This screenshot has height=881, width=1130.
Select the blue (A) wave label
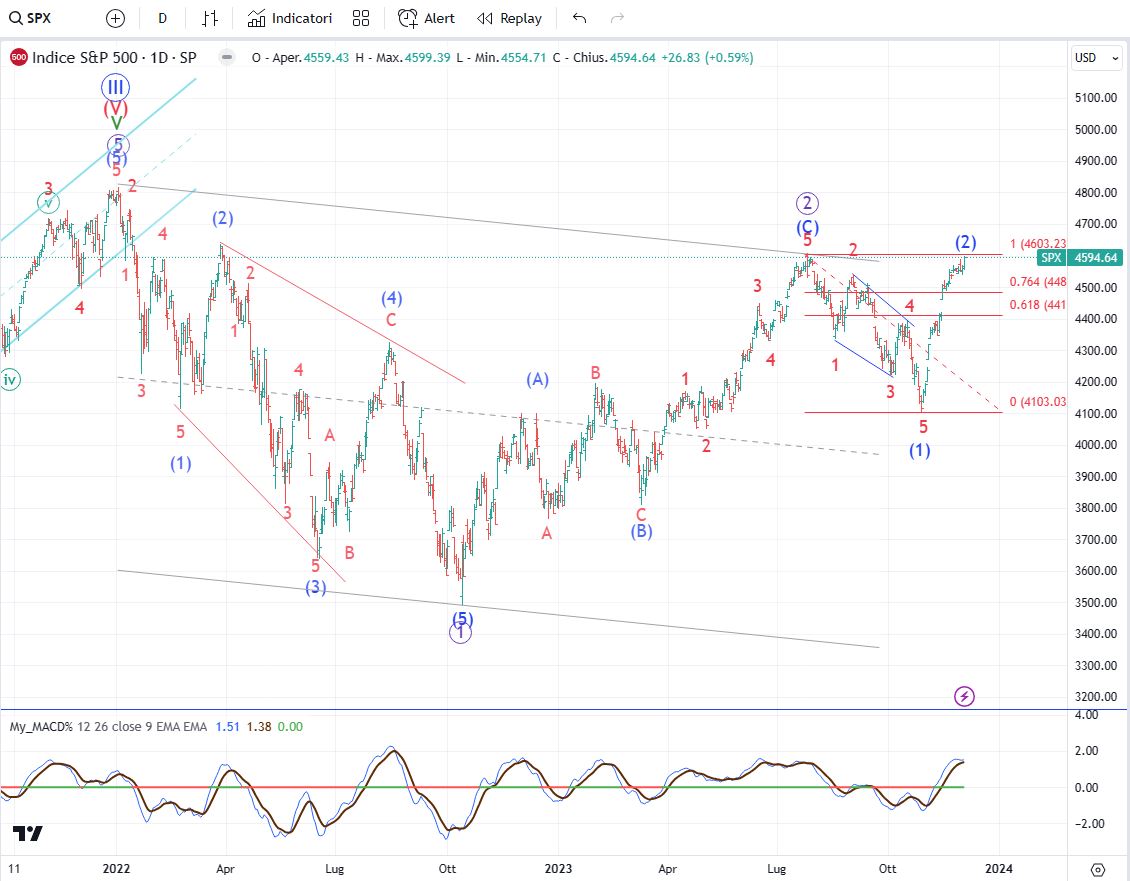click(538, 379)
